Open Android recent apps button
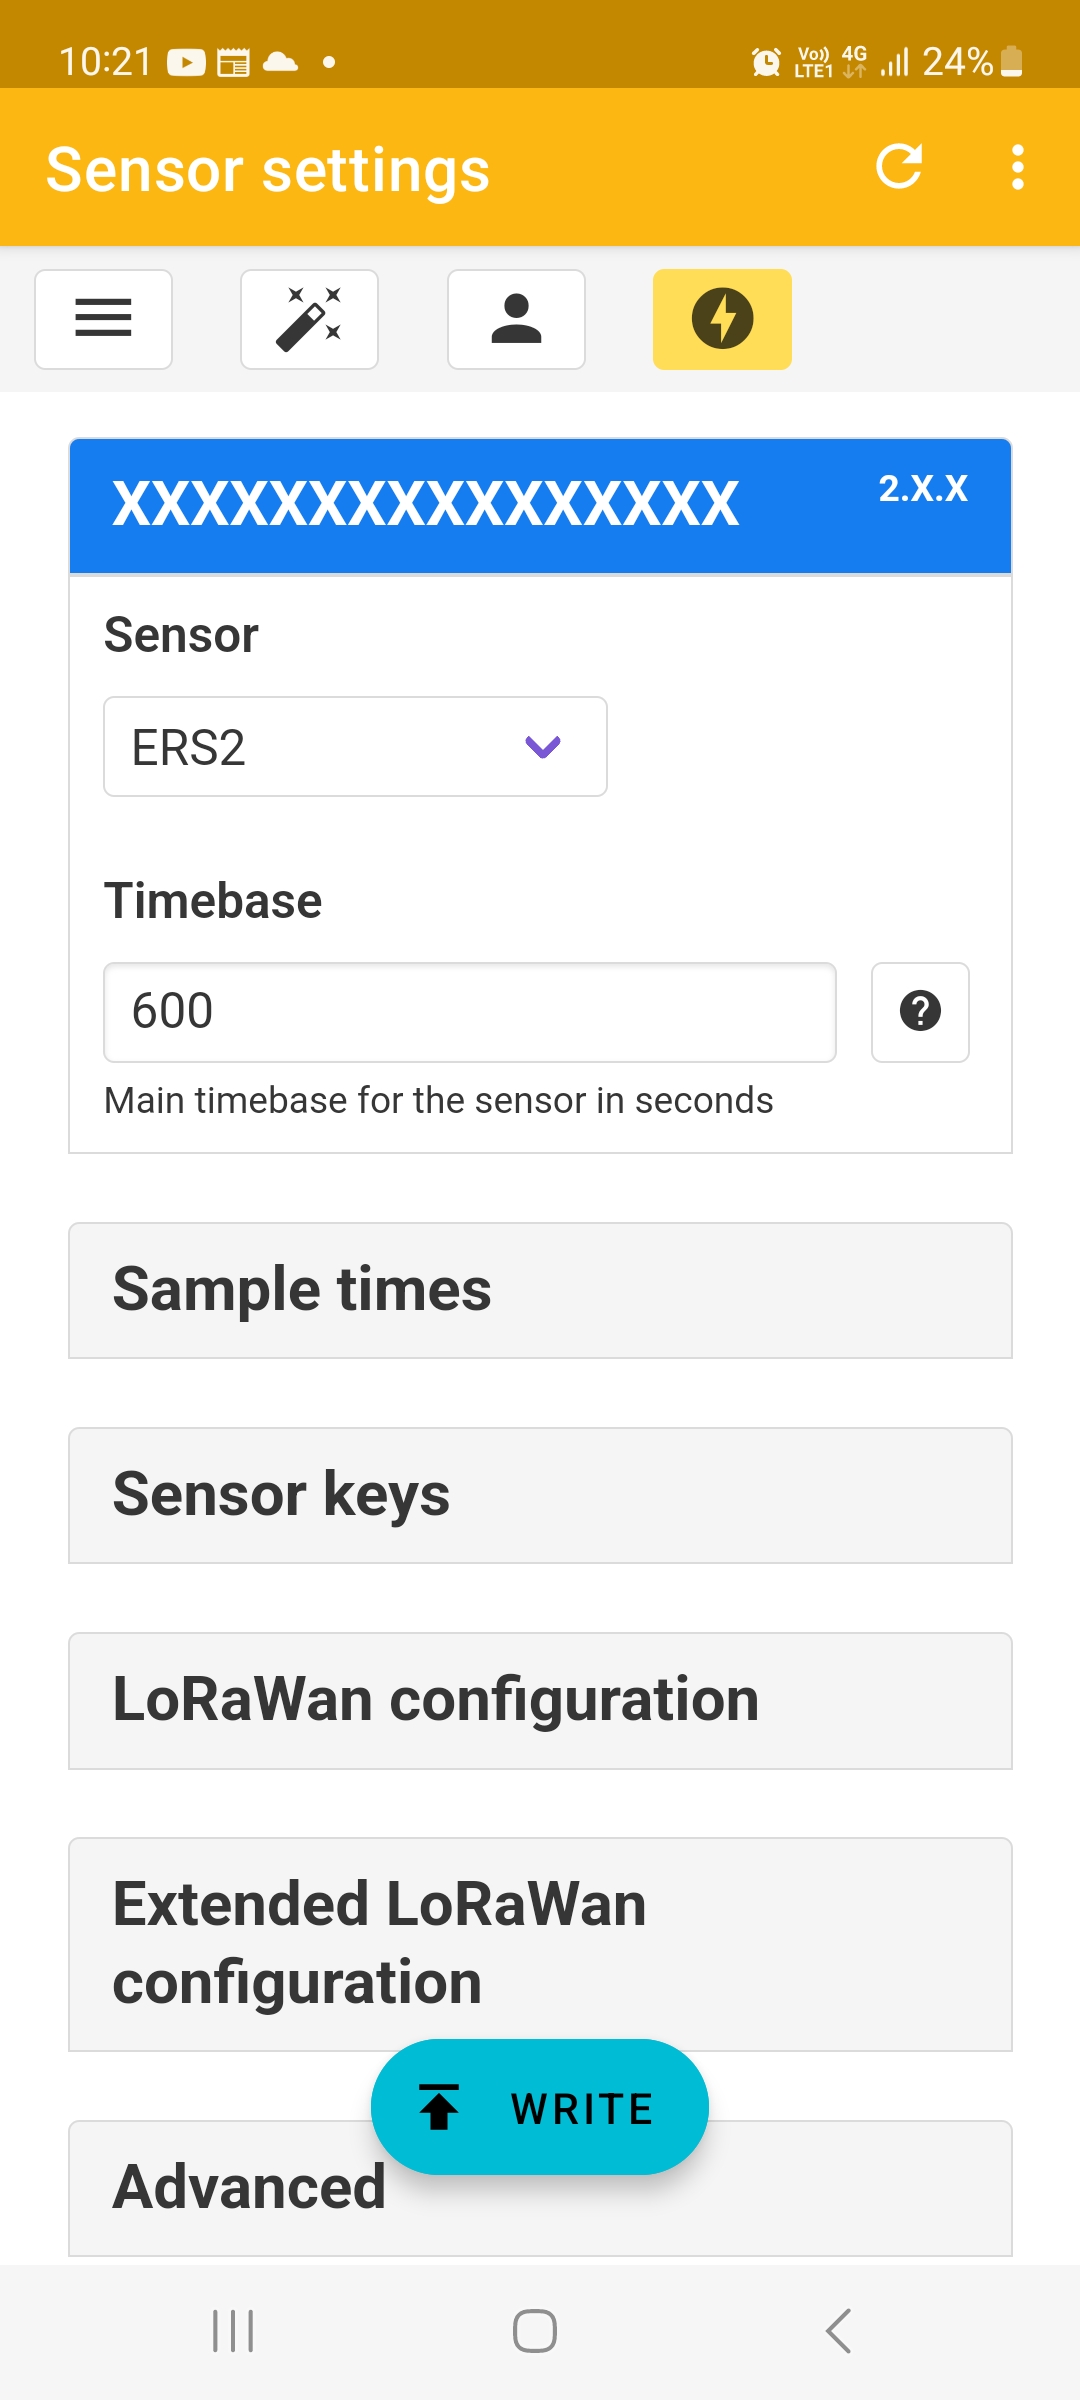The width and height of the screenshot is (1080, 2400). point(233,2331)
